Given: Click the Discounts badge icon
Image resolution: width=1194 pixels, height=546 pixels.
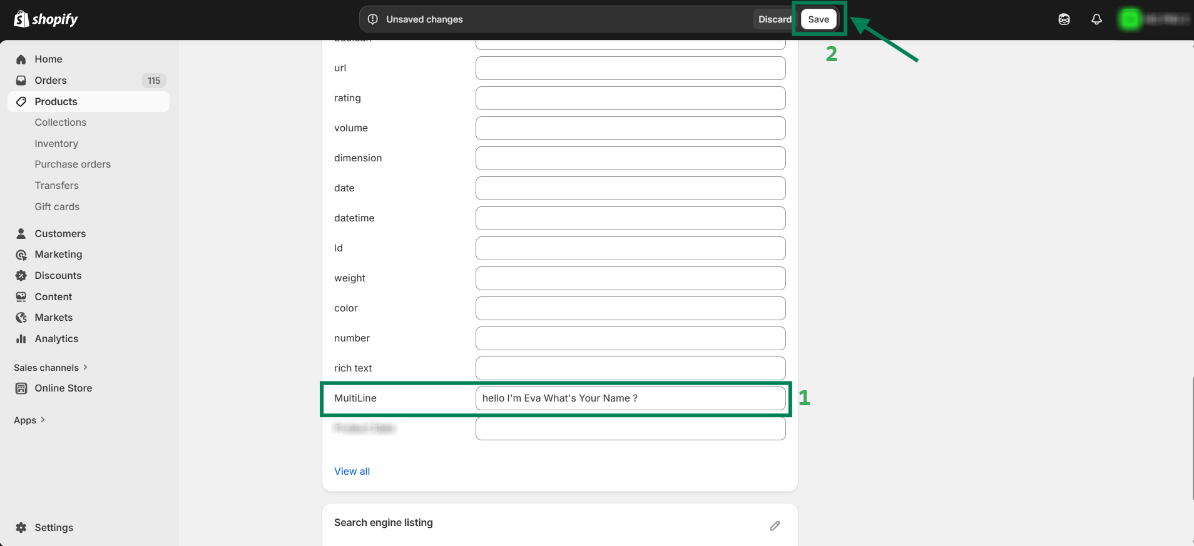Looking at the screenshot, I should 21,276.
